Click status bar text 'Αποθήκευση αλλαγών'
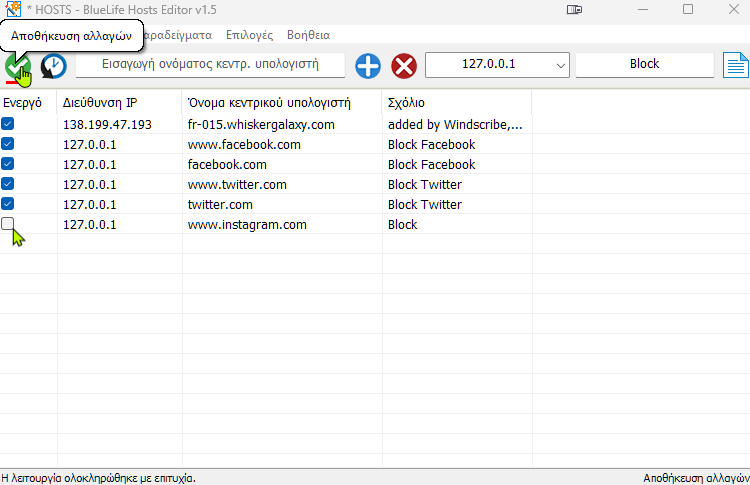 [x=696, y=478]
